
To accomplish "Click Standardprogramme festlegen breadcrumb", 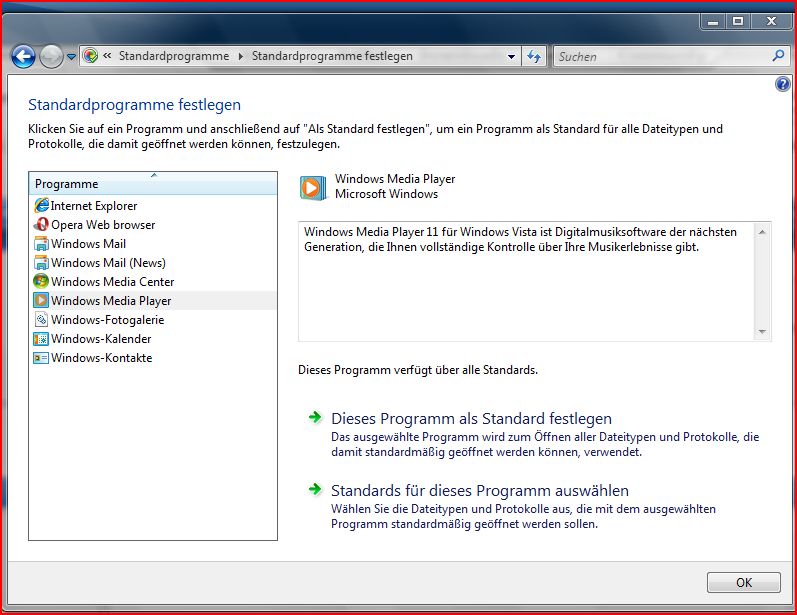I will pos(332,56).
